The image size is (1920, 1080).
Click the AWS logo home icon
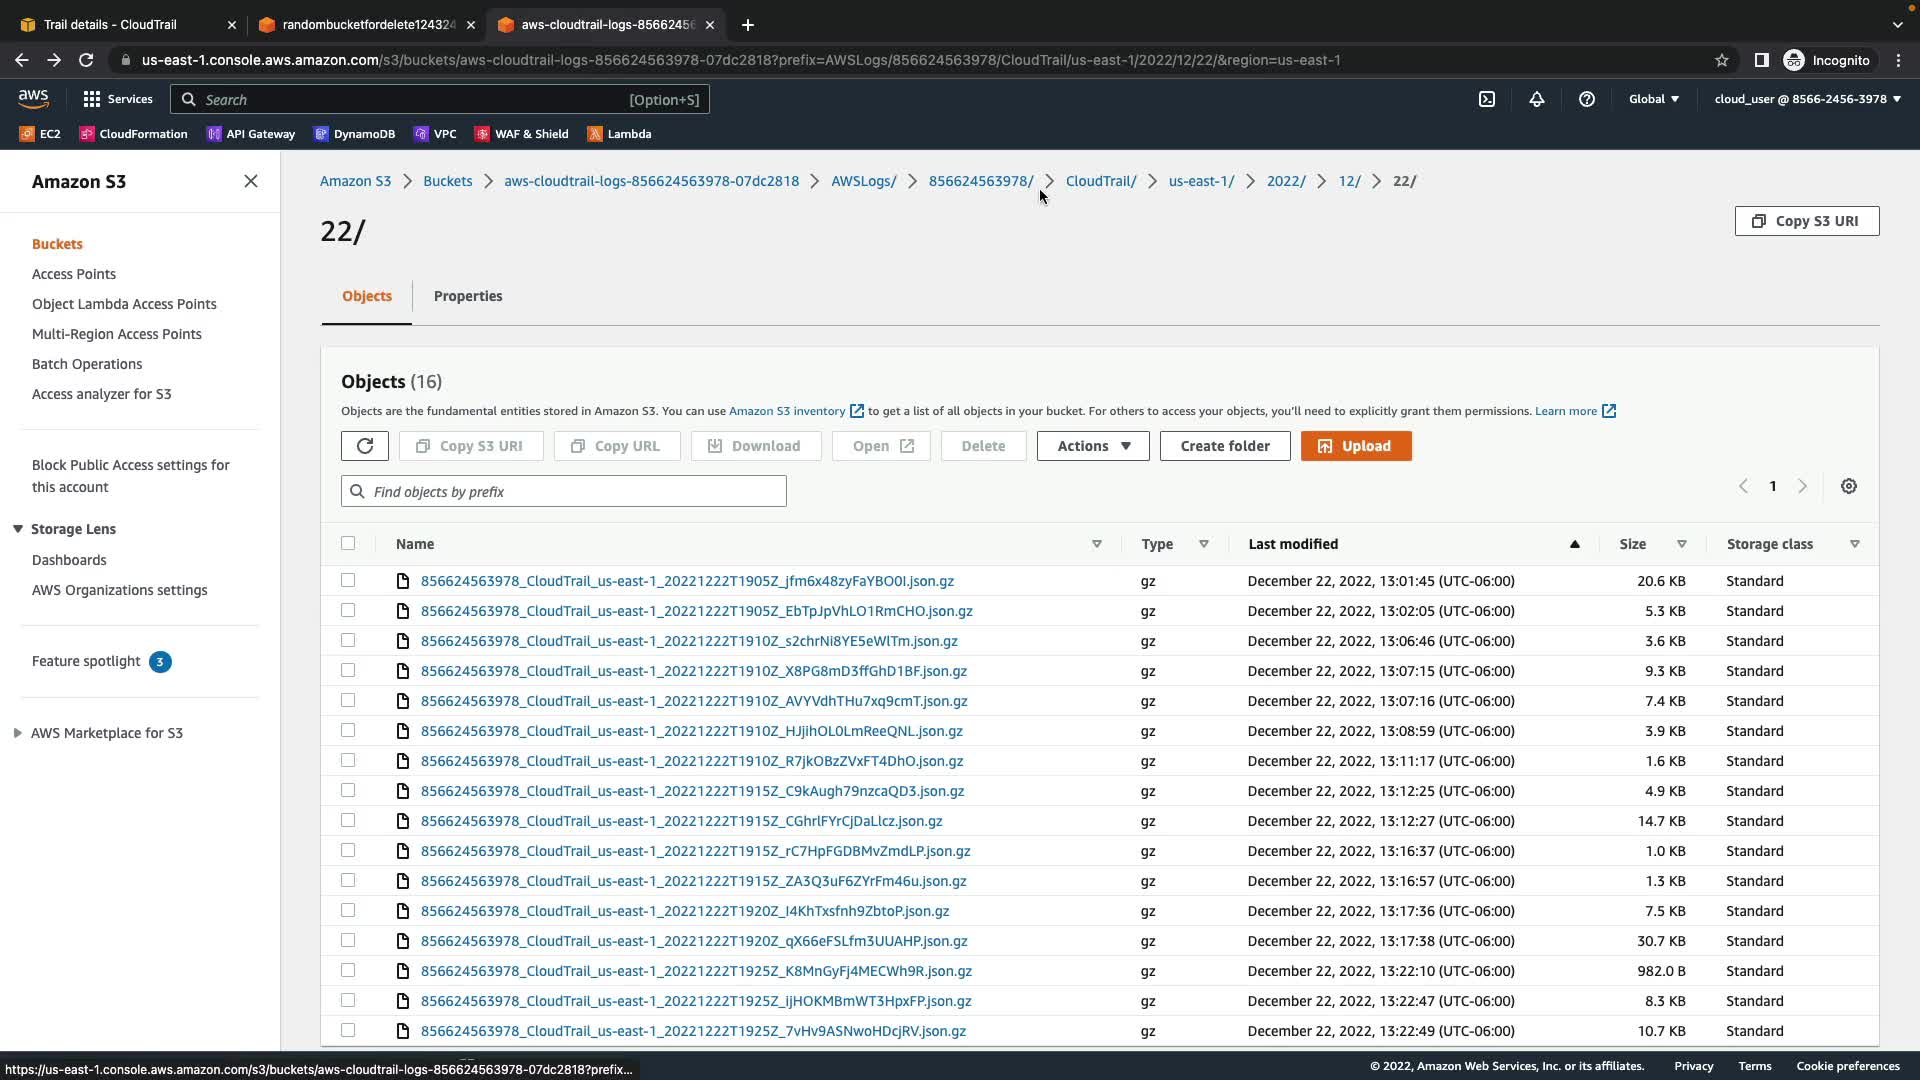pyautogui.click(x=34, y=98)
